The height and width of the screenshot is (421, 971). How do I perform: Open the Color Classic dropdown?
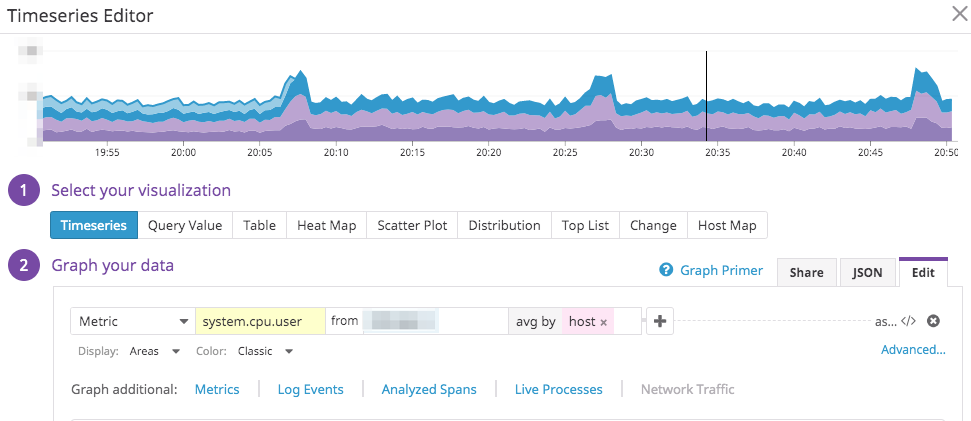tap(265, 352)
